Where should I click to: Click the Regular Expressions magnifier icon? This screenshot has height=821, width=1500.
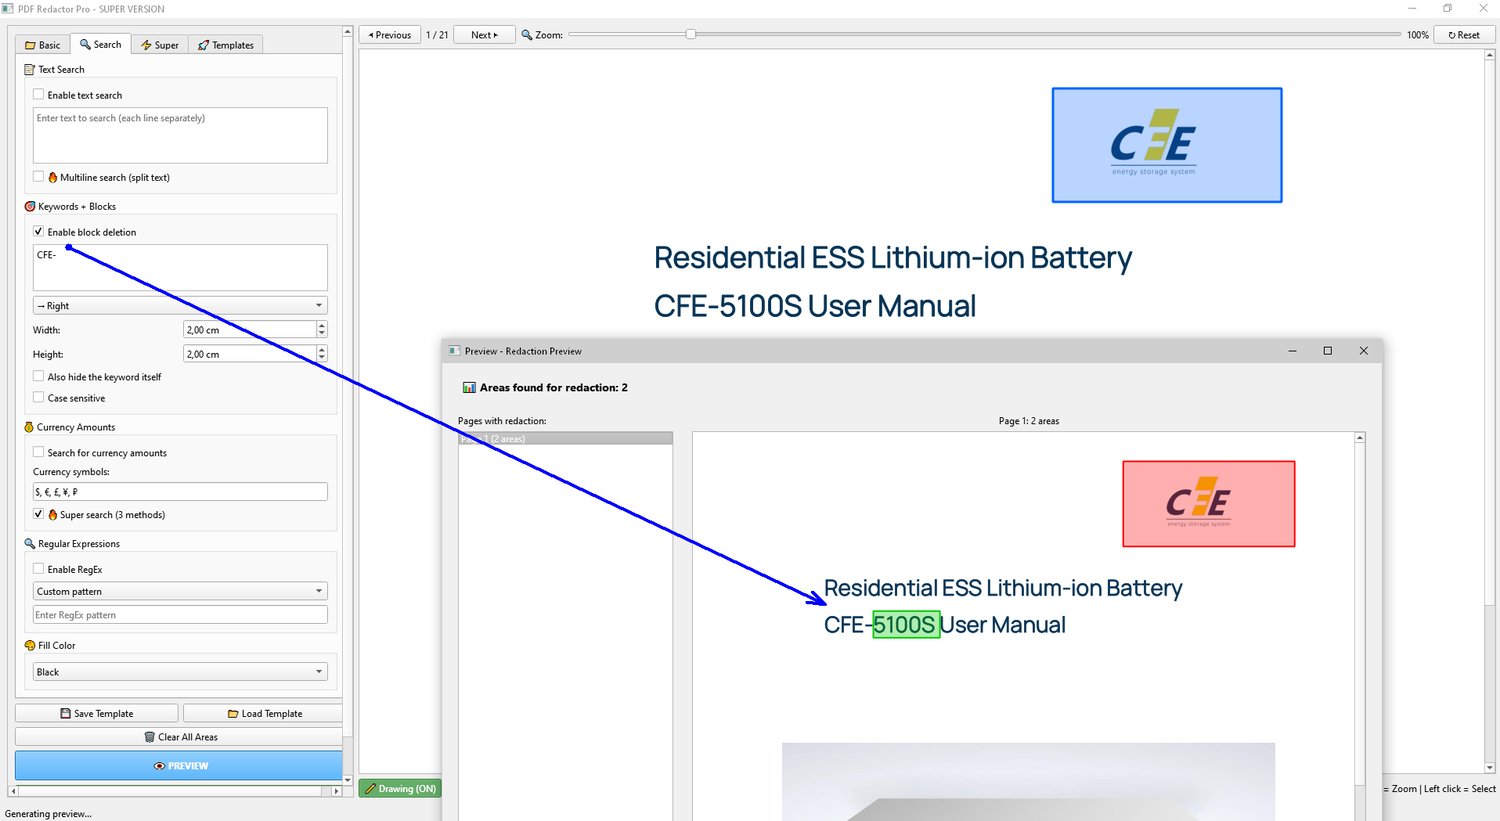(x=29, y=544)
